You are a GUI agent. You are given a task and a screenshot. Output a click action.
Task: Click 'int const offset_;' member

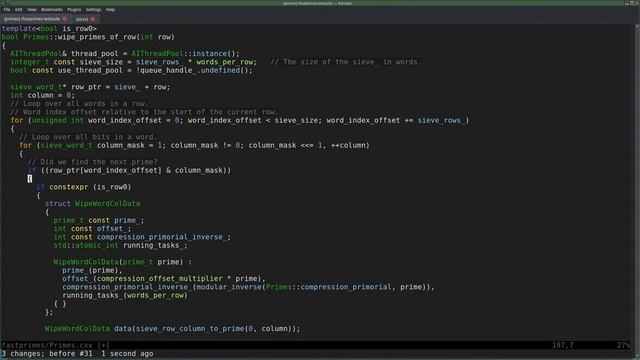92,229
